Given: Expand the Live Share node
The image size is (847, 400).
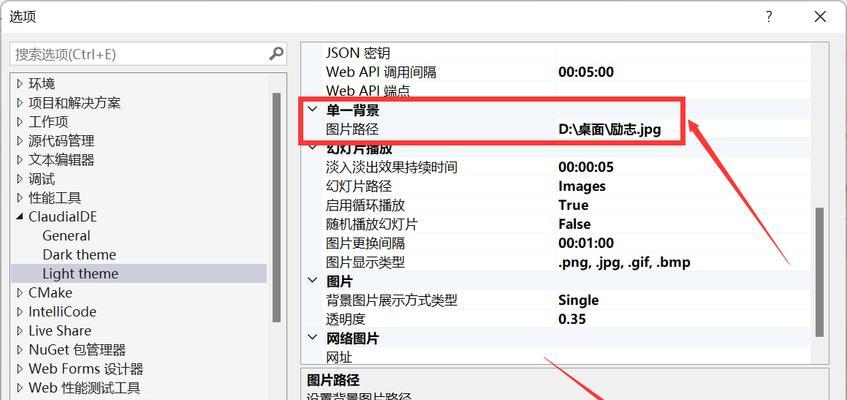Looking at the screenshot, I should point(19,331).
